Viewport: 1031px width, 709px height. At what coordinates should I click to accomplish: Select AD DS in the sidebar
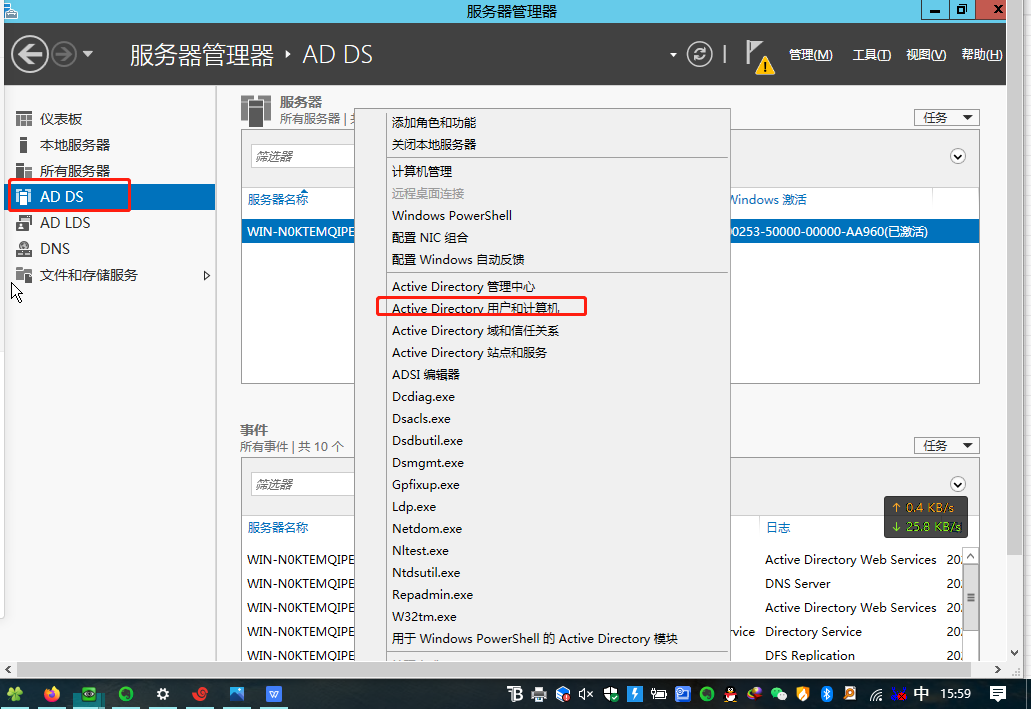tap(110, 197)
